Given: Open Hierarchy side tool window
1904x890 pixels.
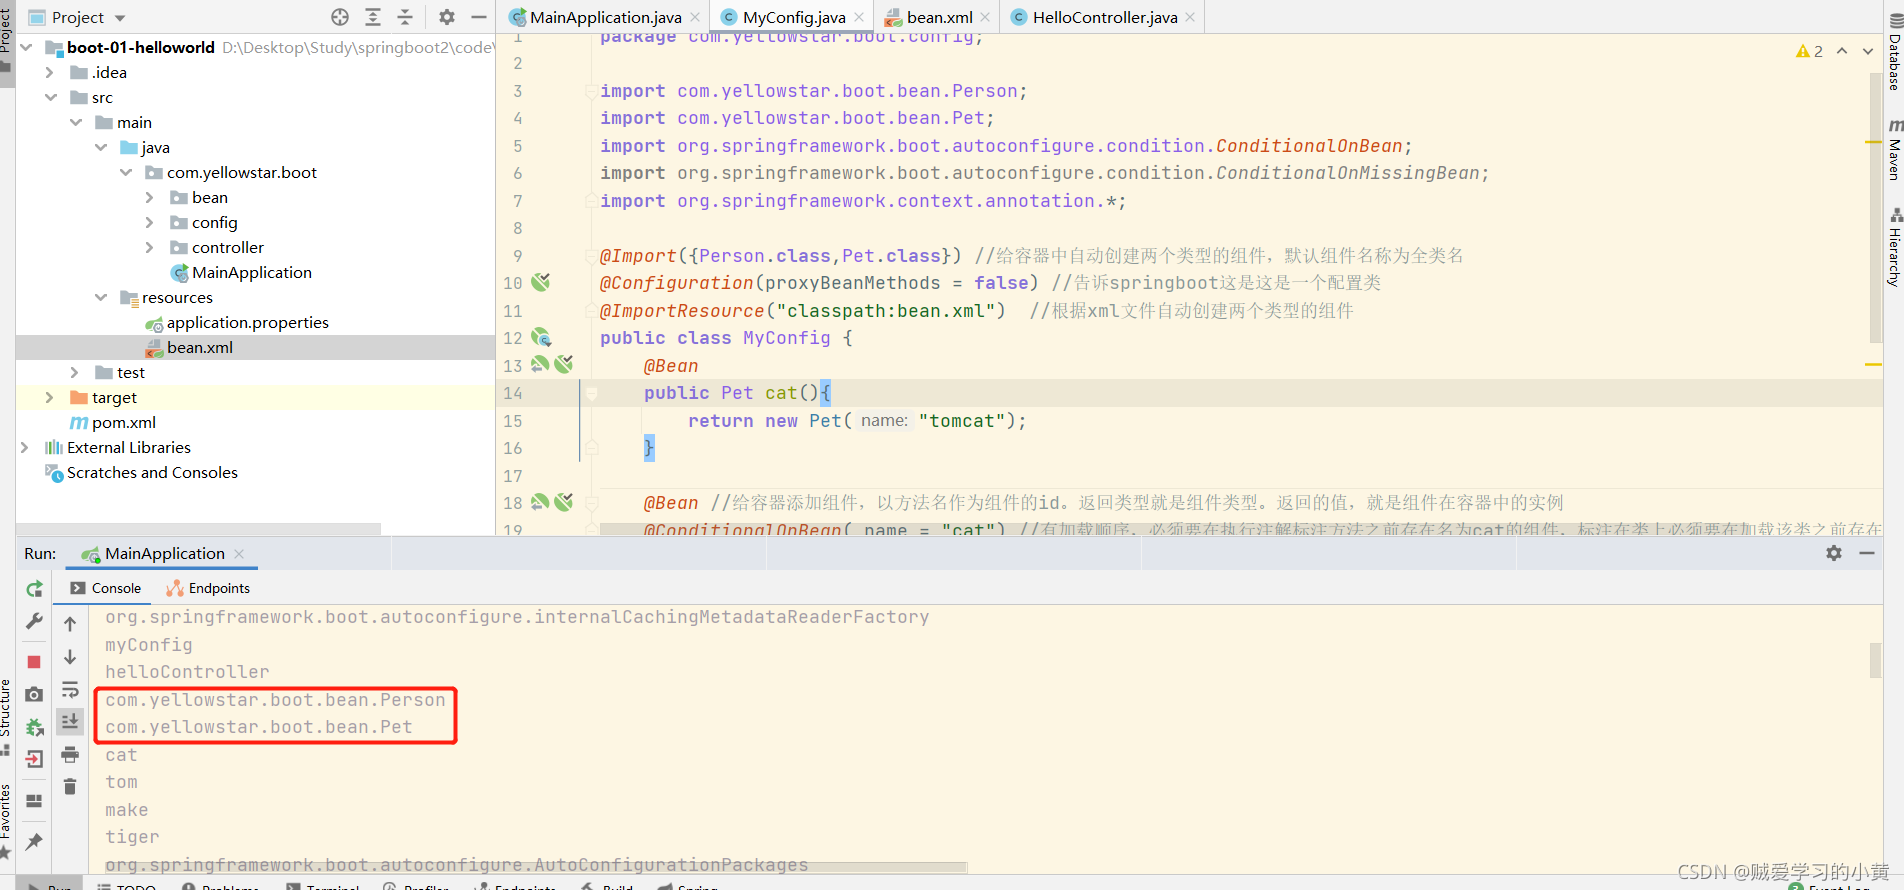Looking at the screenshot, I should click(x=1894, y=247).
